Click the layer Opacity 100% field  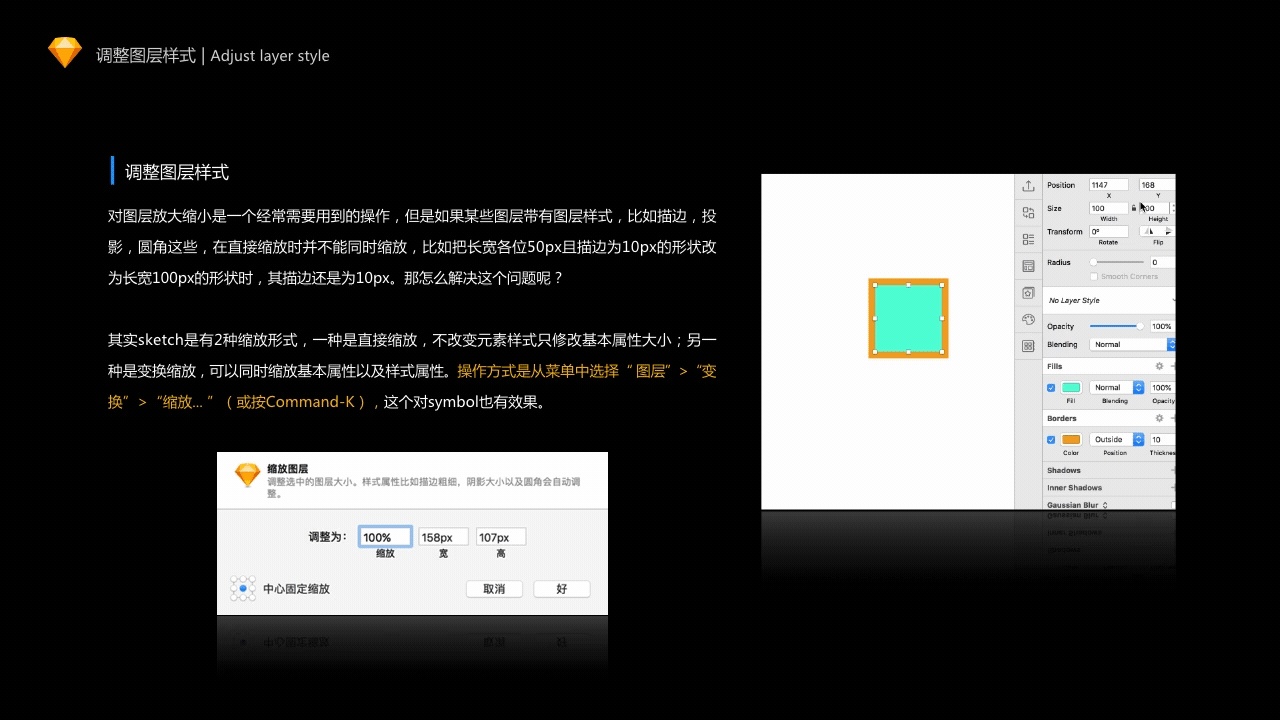[1162, 326]
